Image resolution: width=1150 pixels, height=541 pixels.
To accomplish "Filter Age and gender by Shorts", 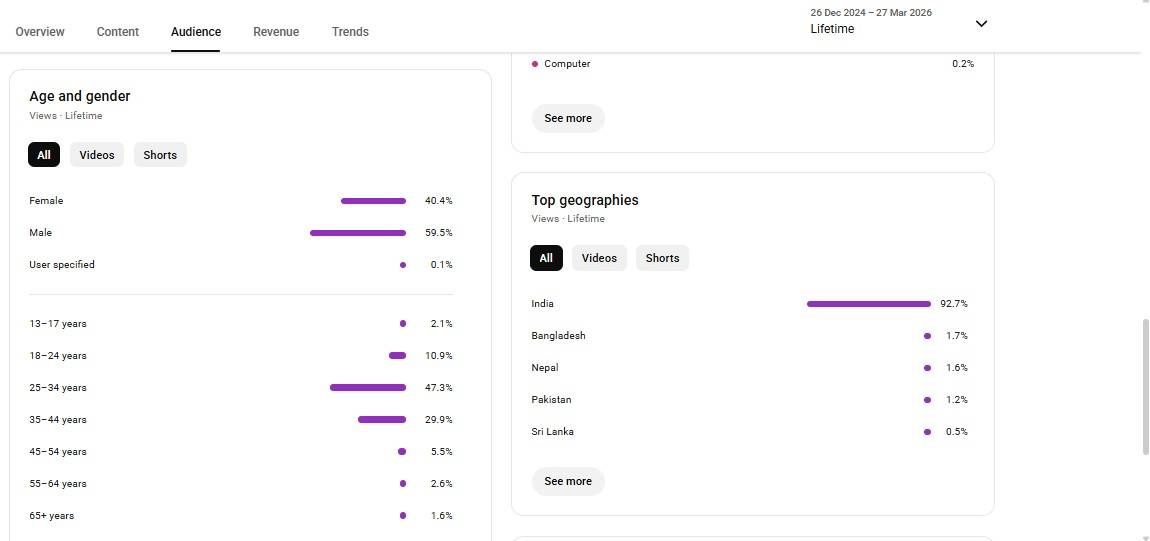I will coord(160,155).
